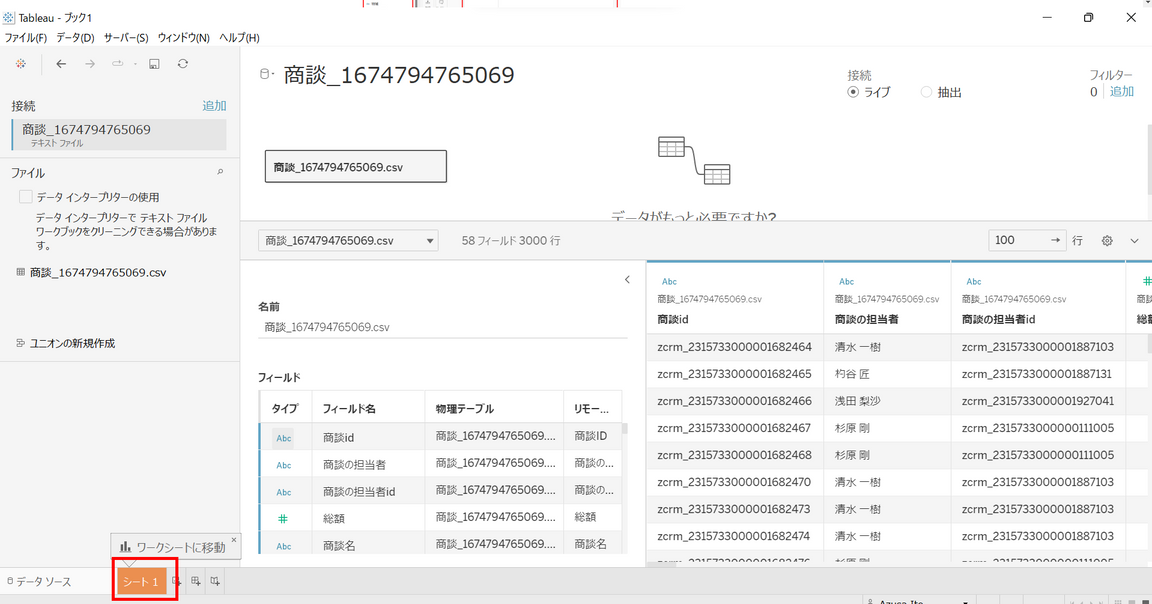Click the 総額 field name in fields list

pos(334,519)
